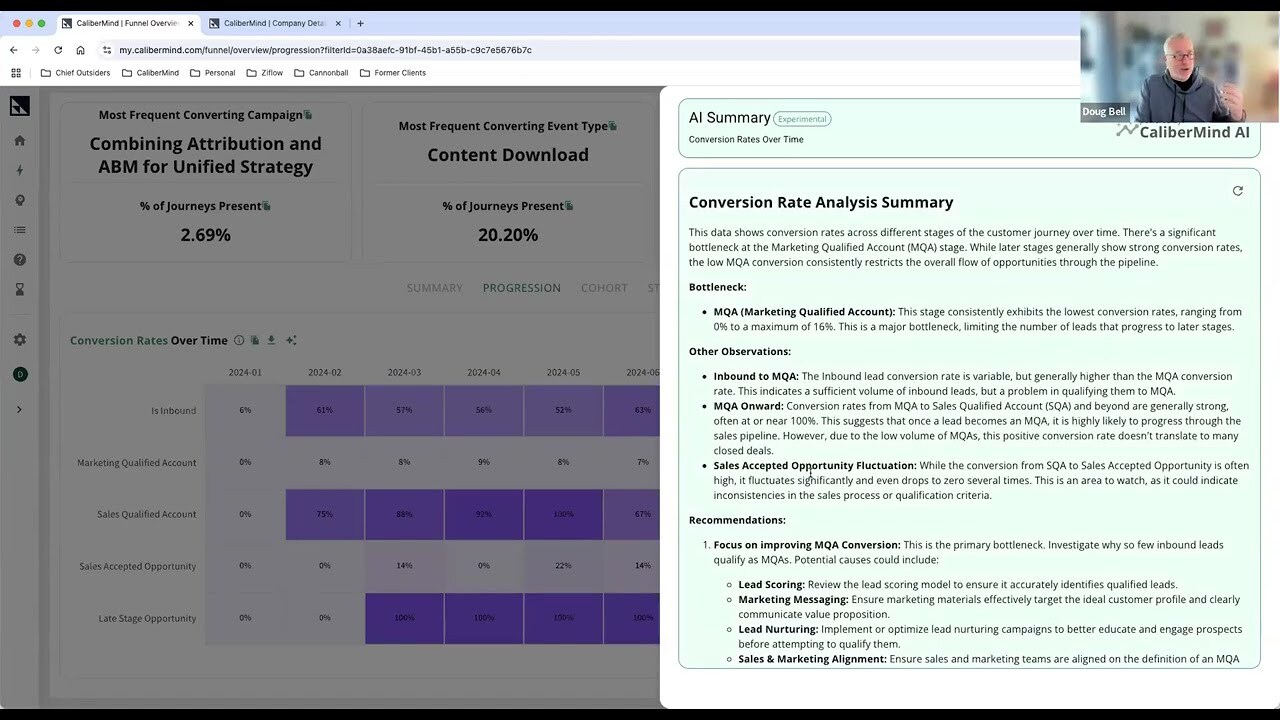Image resolution: width=1280 pixels, height=720 pixels.
Task: Refresh the Conversion Rate Analysis Summary
Action: [x=1237, y=190]
